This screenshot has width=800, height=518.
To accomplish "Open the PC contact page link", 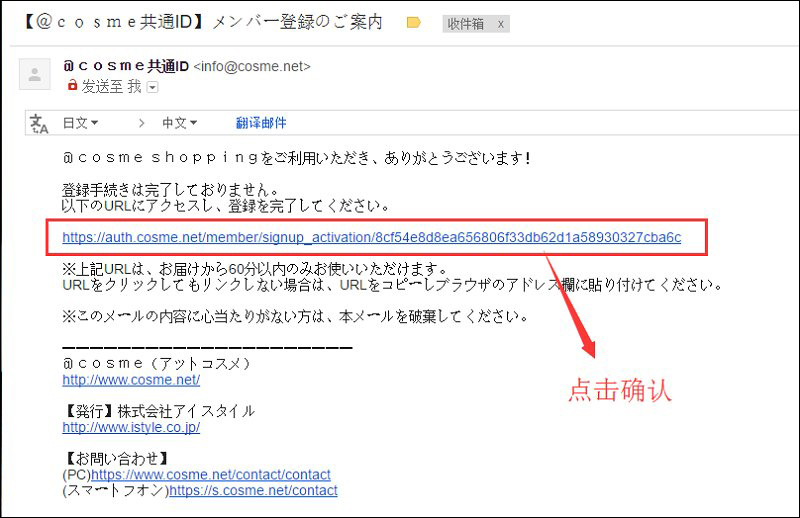I will click(x=211, y=474).
